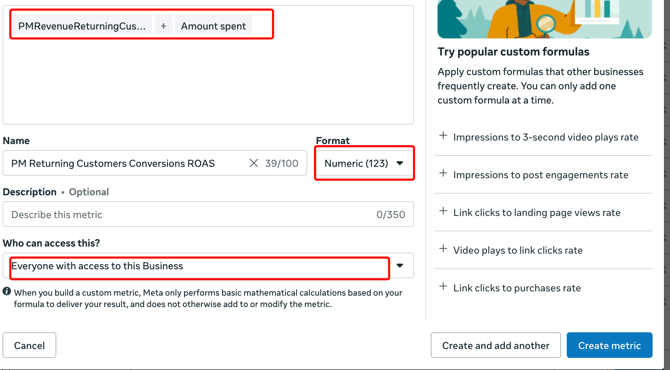Image resolution: width=670 pixels, height=370 pixels.
Task: Click the info icon beside the Meta disclaimer
Action: 7,291
